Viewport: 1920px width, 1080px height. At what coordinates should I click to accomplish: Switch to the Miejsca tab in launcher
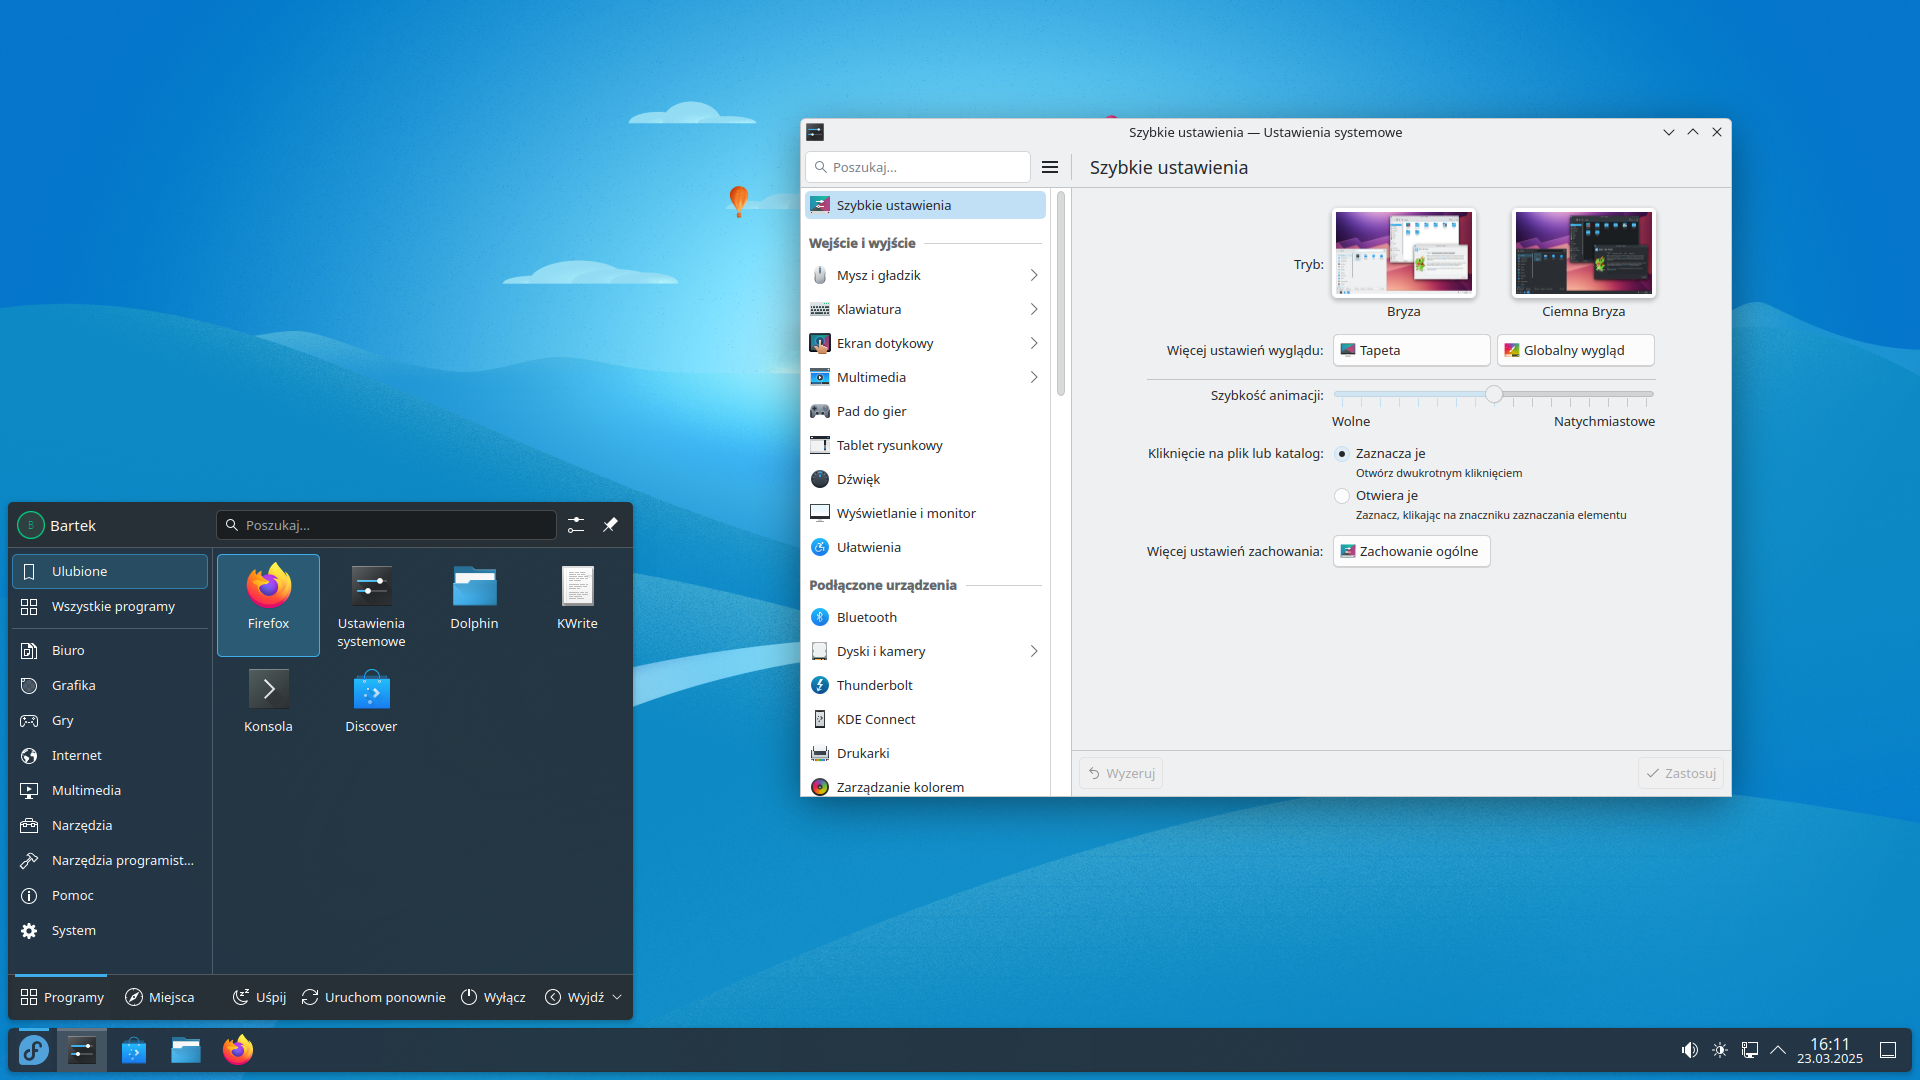[160, 997]
